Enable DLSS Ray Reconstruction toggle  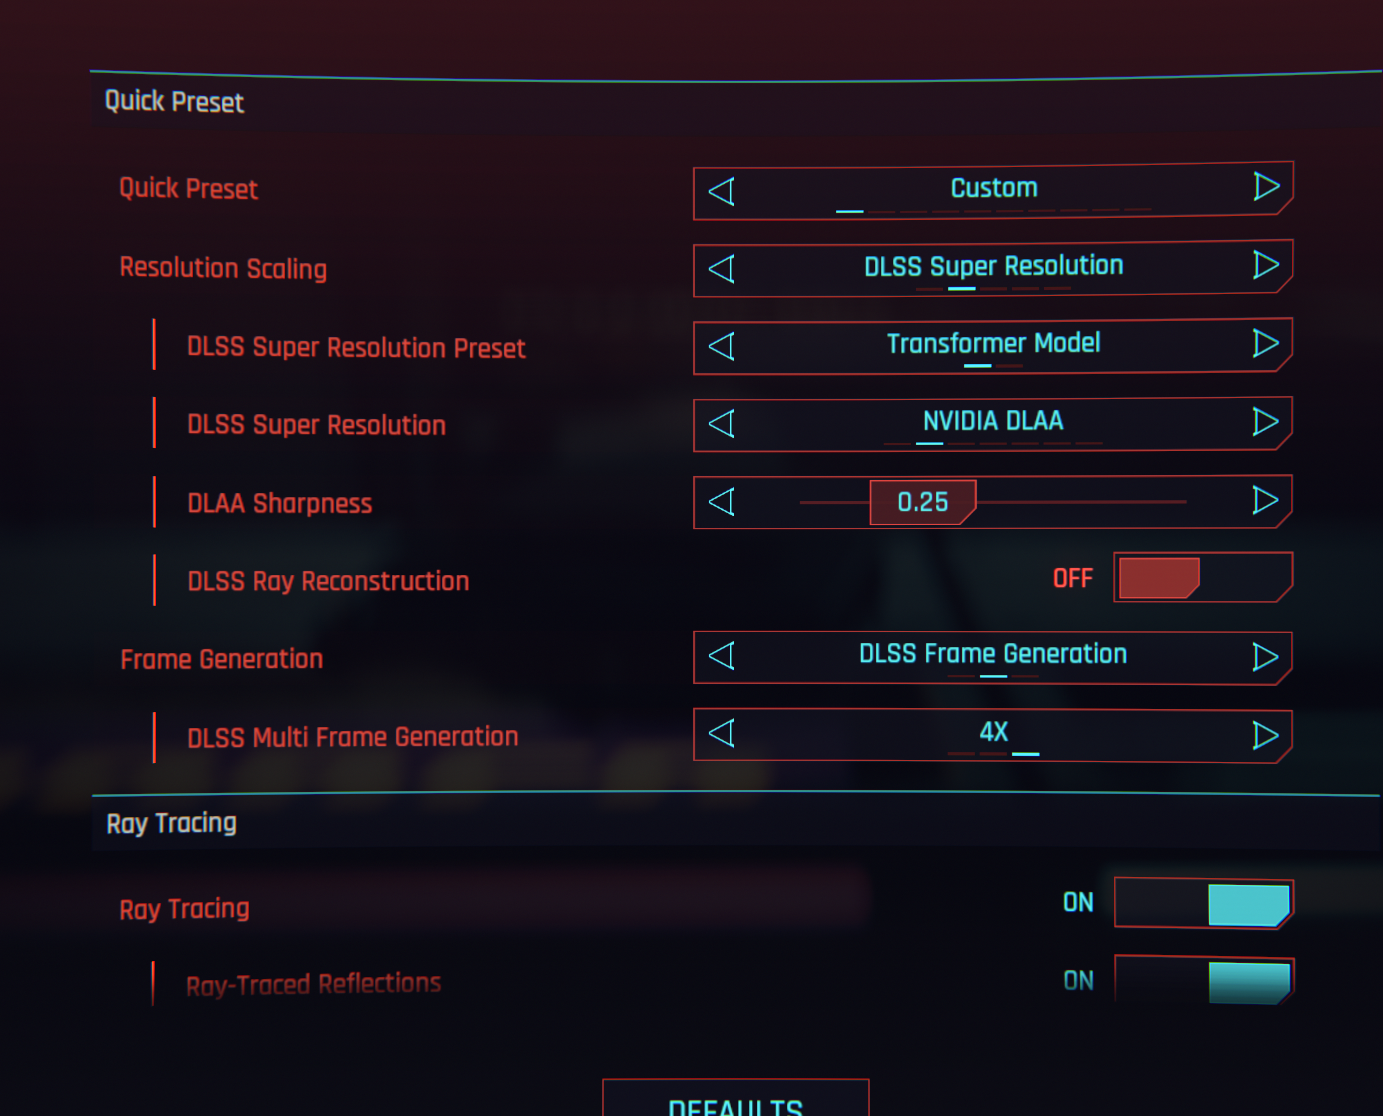(x=1202, y=578)
